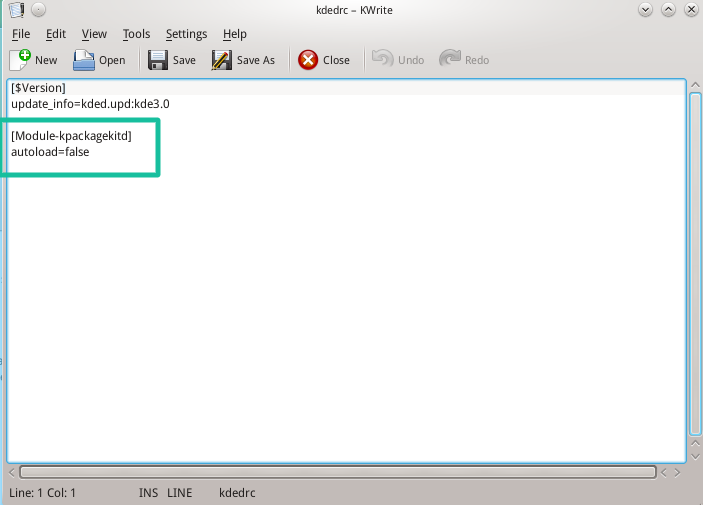The width and height of the screenshot is (703, 505).
Task: Click the autoload=false line
Action: tap(50, 152)
